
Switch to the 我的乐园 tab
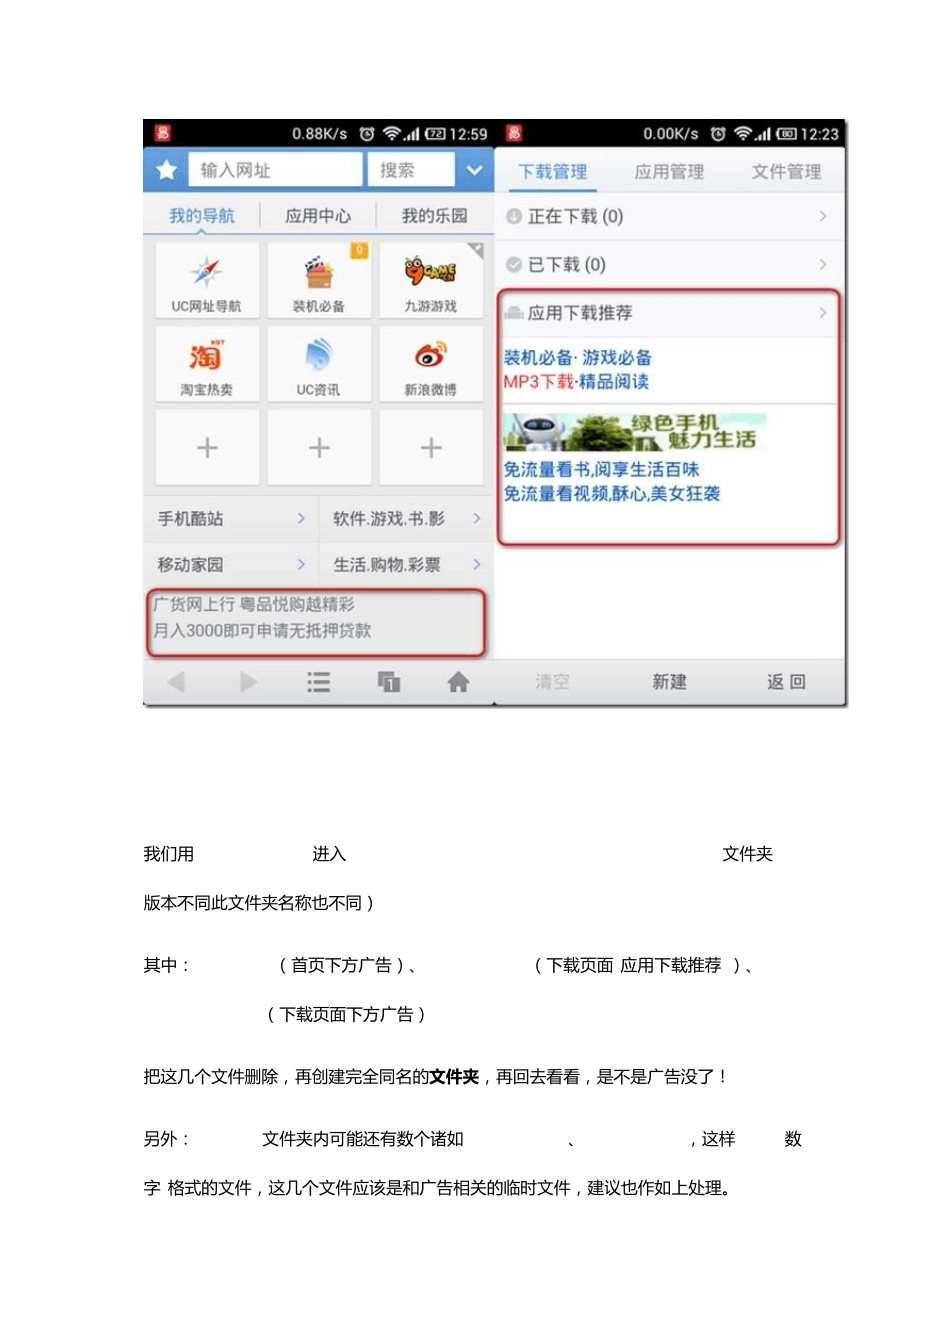point(434,215)
